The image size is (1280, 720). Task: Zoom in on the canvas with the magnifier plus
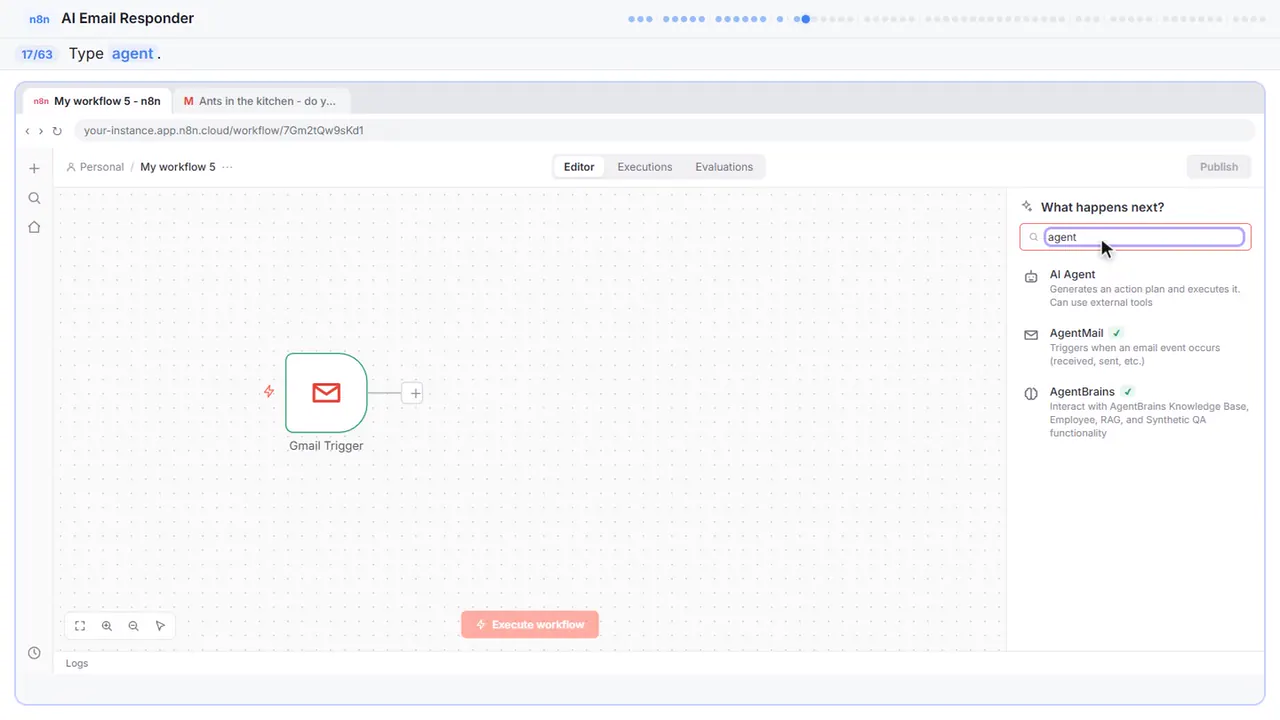tap(107, 626)
